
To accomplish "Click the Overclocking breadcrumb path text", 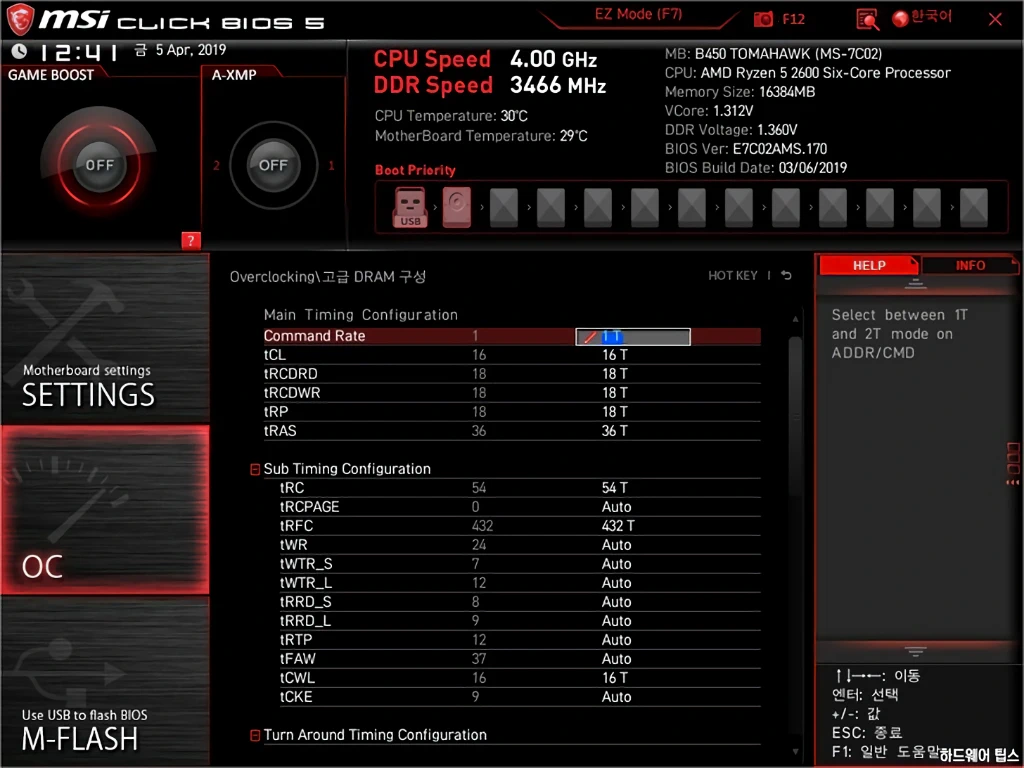I will (x=328, y=277).
